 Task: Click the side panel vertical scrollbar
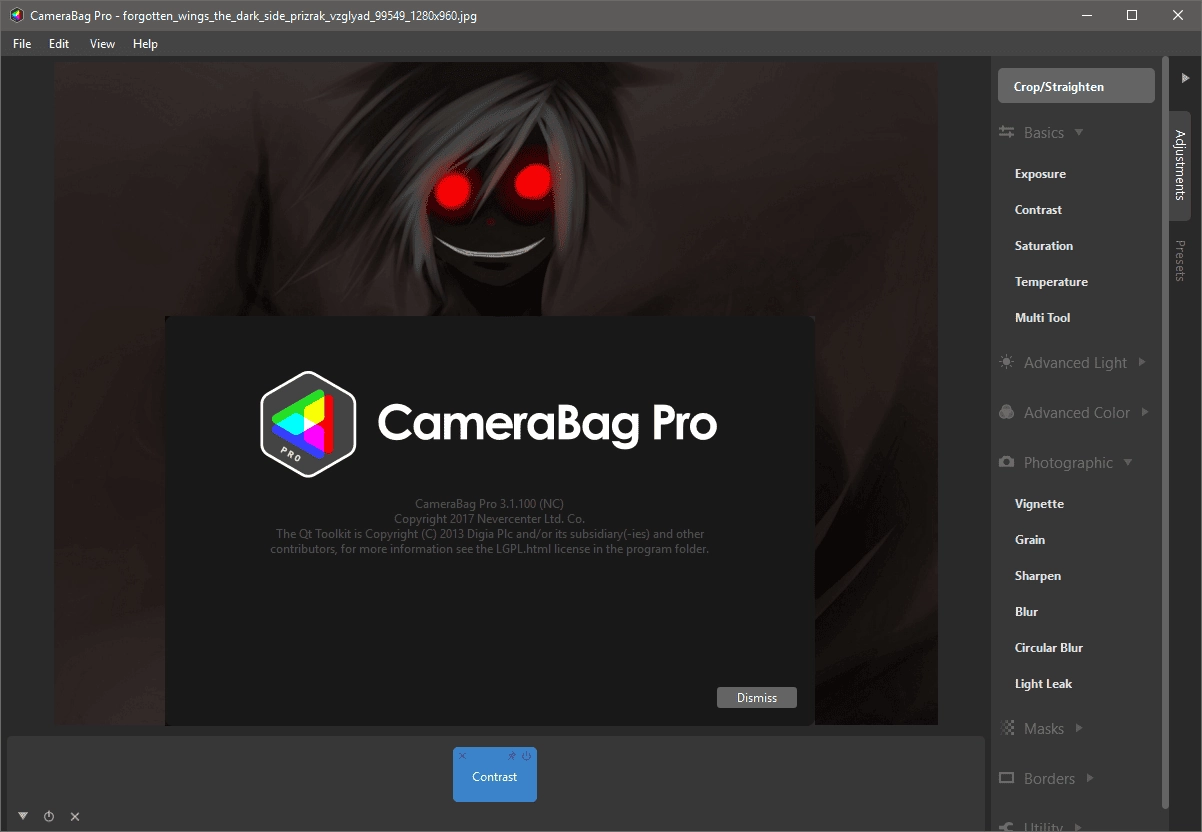(x=1165, y=435)
